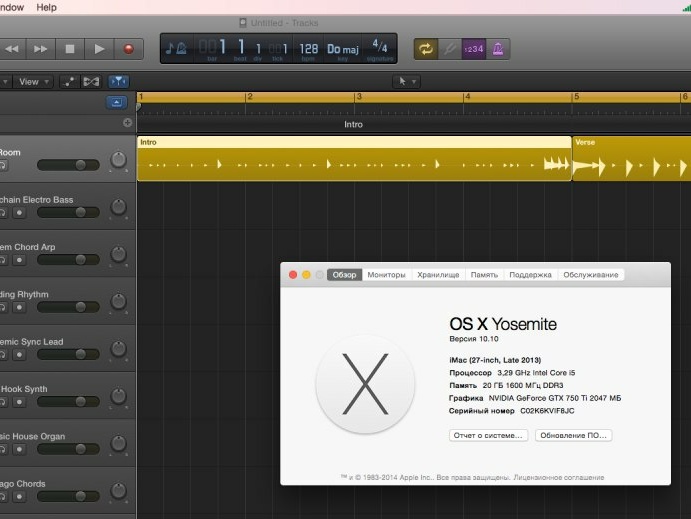Open the pointer tool menu
The width and height of the screenshot is (691, 519).
[406, 82]
